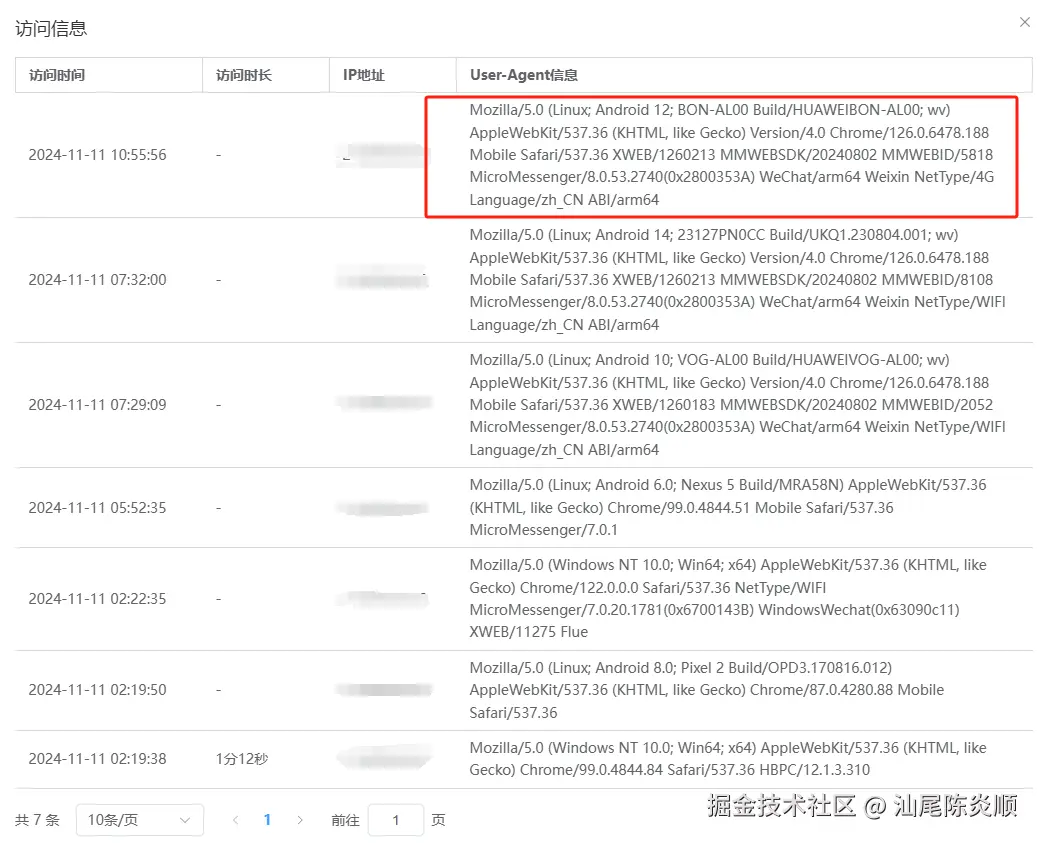Image resolution: width=1041 pixels, height=843 pixels.
Task: Click the previous page arrow
Action: coord(235,819)
